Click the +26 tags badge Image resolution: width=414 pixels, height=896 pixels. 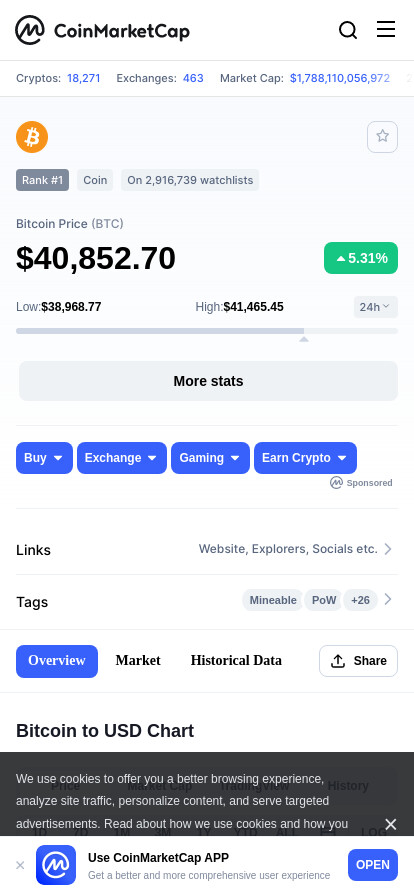(360, 600)
